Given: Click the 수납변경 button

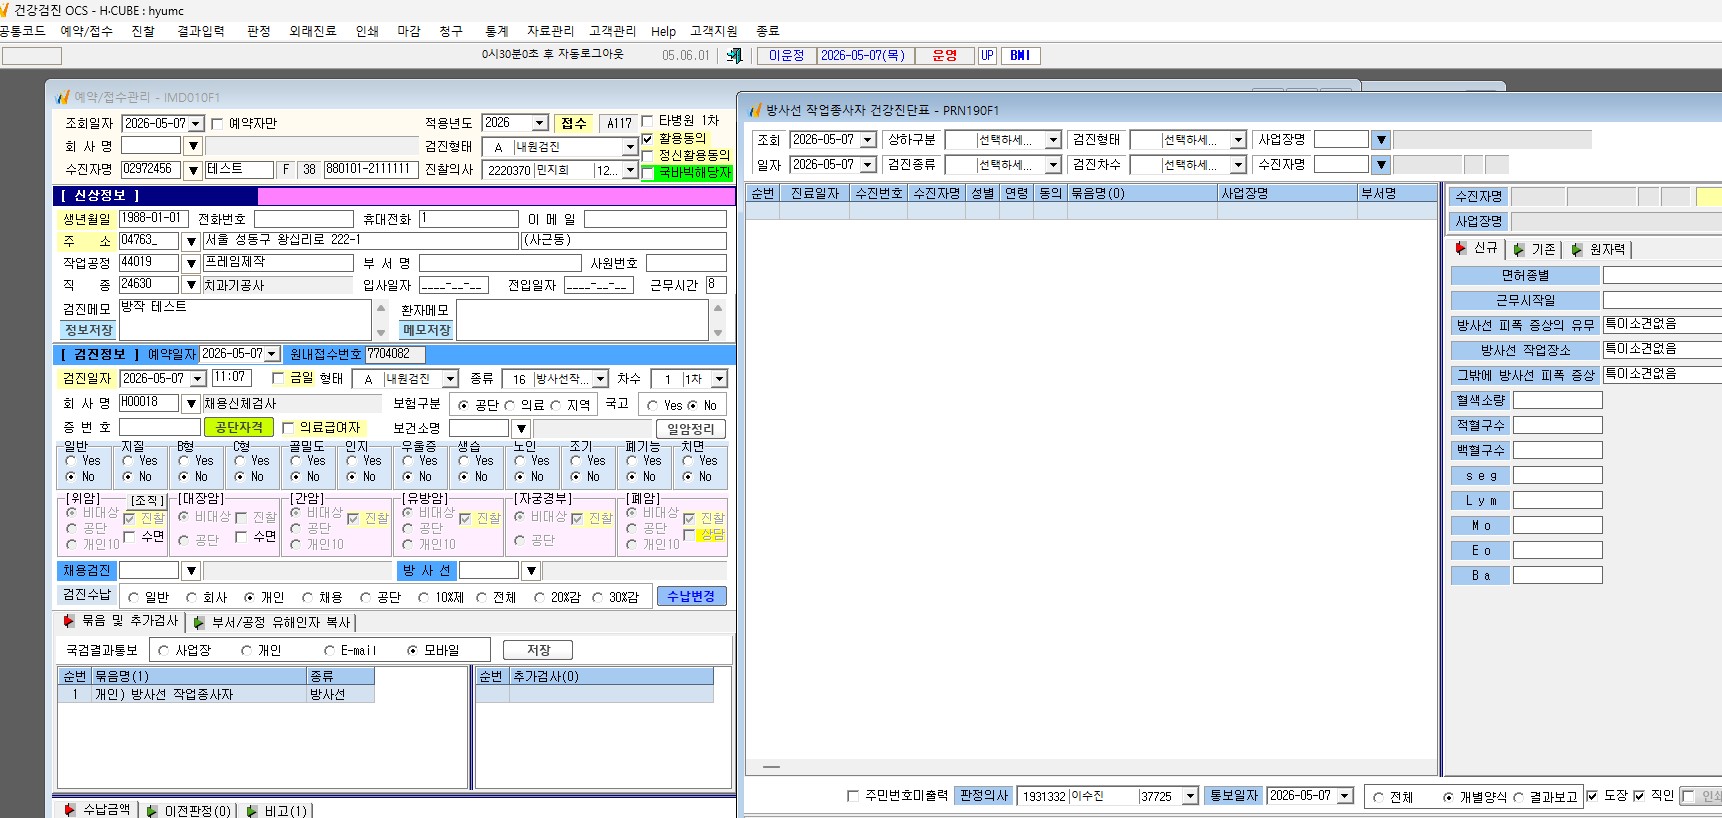Looking at the screenshot, I should coord(691,596).
